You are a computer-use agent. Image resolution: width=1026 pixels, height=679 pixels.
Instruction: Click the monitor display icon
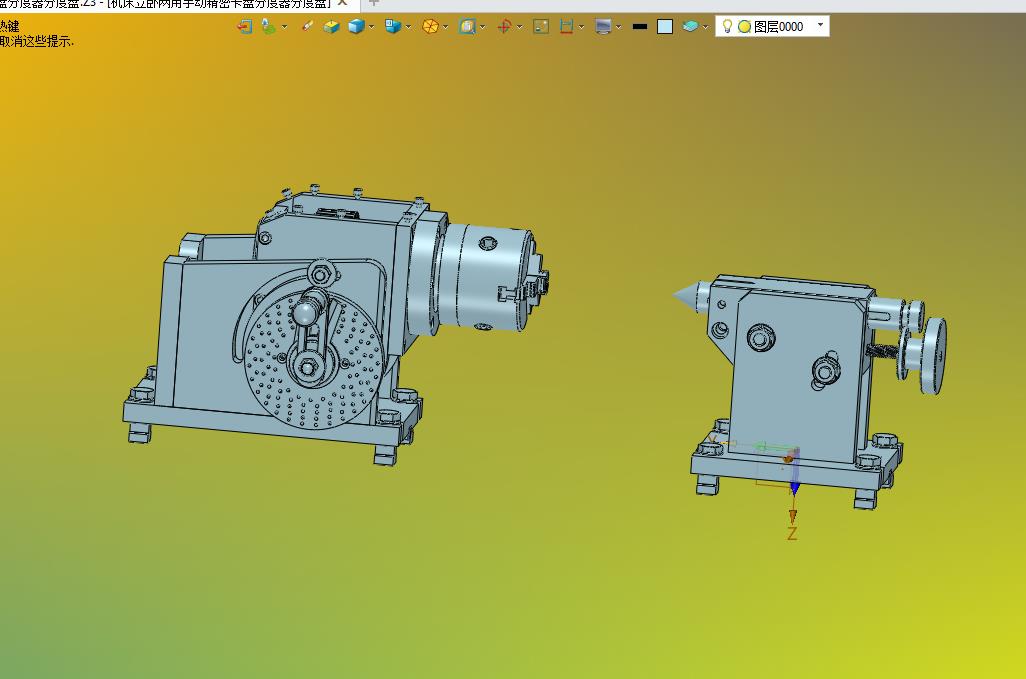603,27
